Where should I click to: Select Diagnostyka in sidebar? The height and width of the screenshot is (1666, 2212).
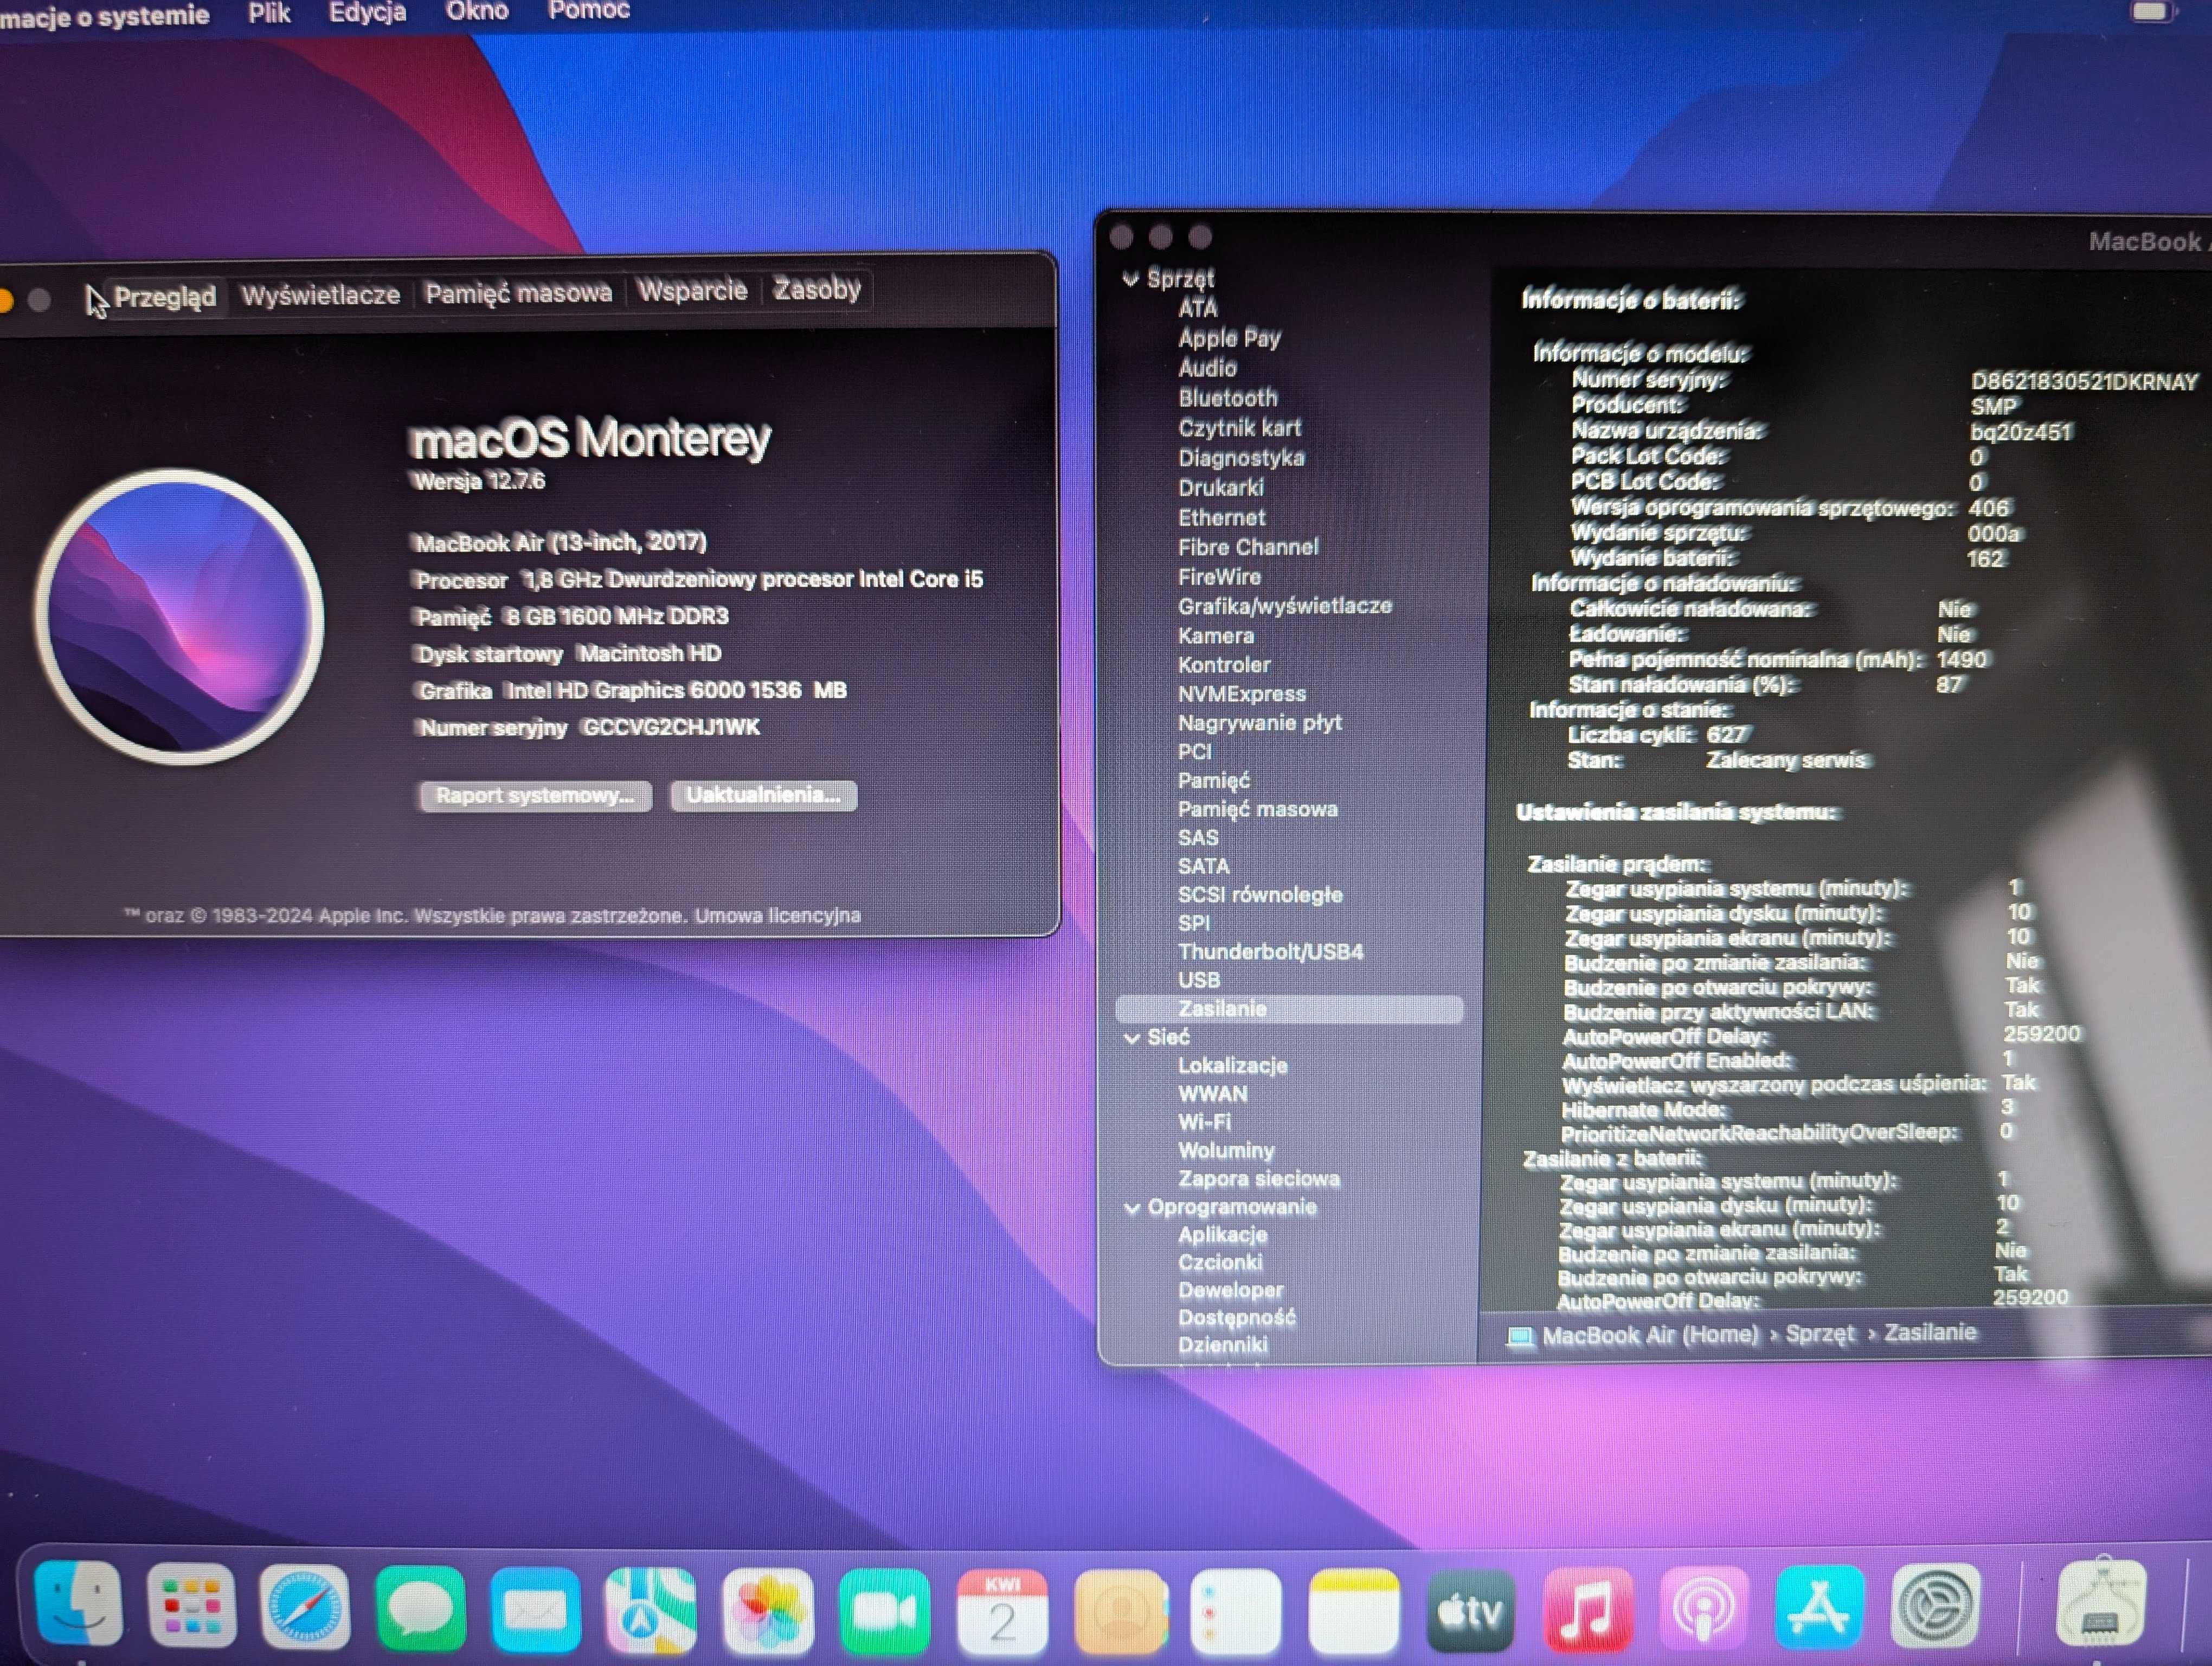1241,458
